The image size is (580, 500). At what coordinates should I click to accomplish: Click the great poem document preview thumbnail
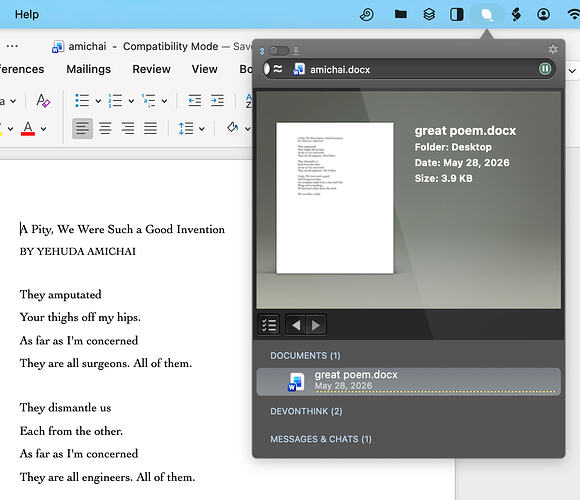[x=335, y=198]
